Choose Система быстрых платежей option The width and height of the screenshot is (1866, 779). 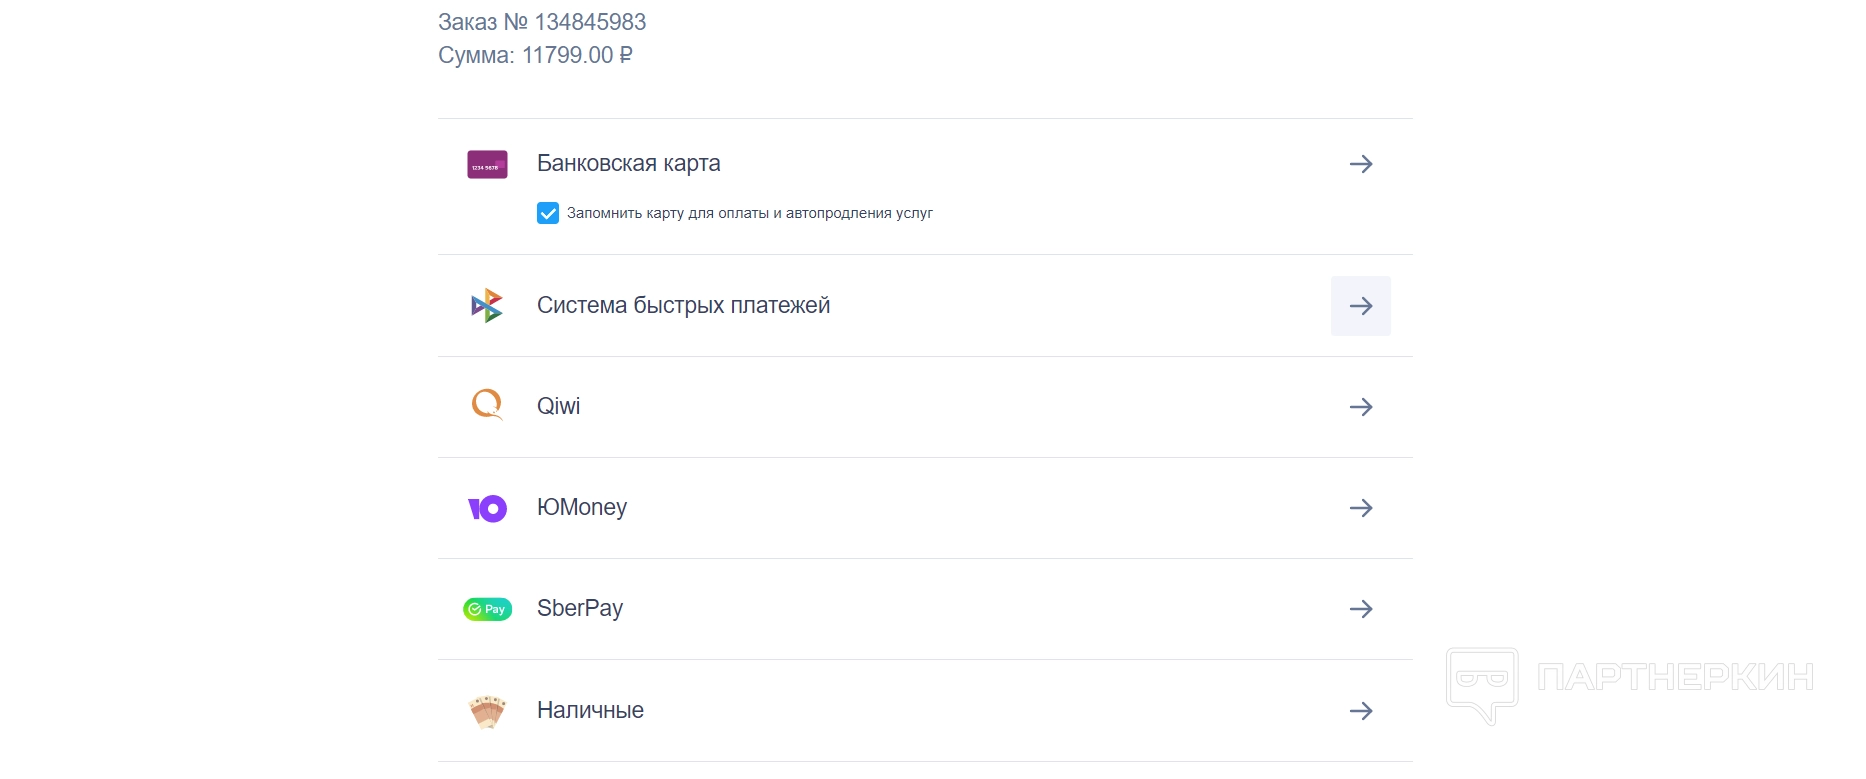click(683, 305)
